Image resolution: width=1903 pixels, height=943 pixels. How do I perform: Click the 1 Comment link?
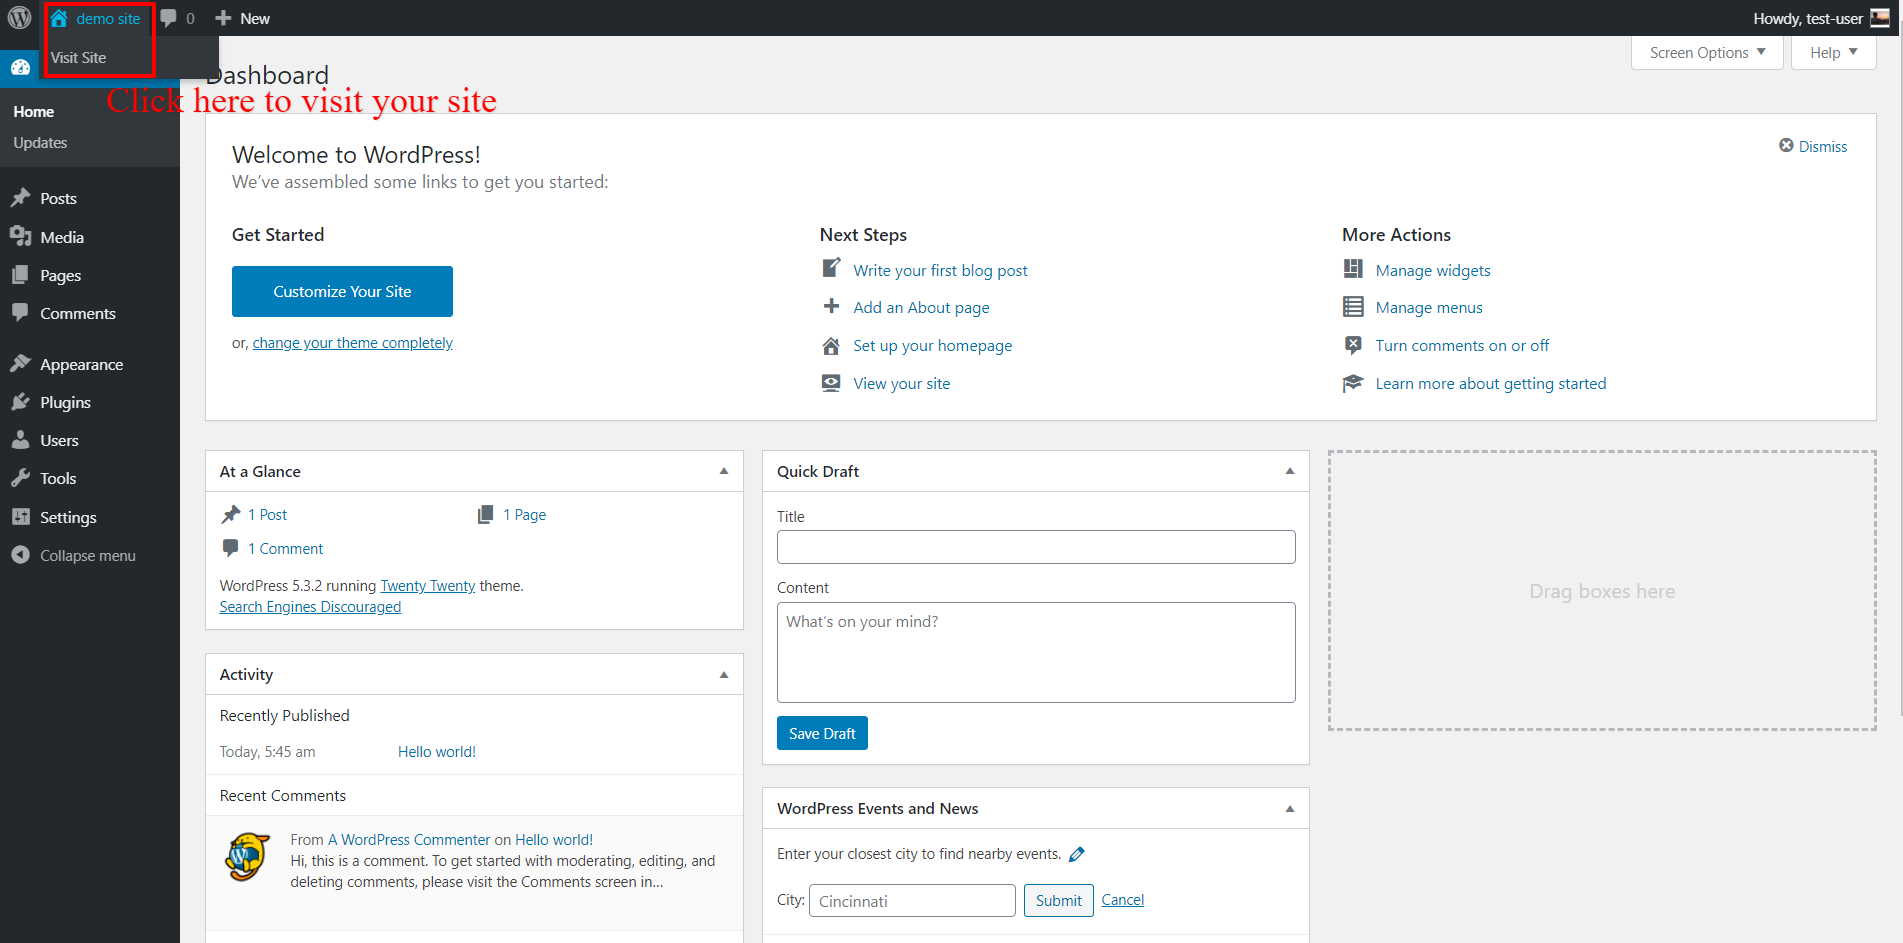pyautogui.click(x=285, y=549)
